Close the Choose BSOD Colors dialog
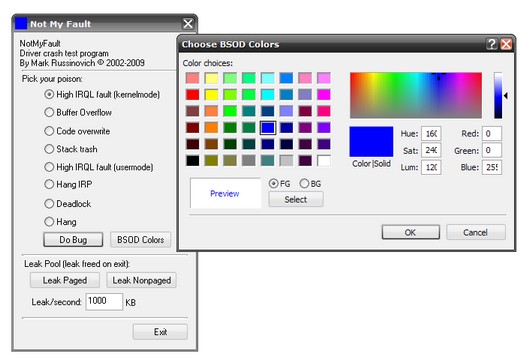Viewport: 530px width, 363px height. coord(506,44)
